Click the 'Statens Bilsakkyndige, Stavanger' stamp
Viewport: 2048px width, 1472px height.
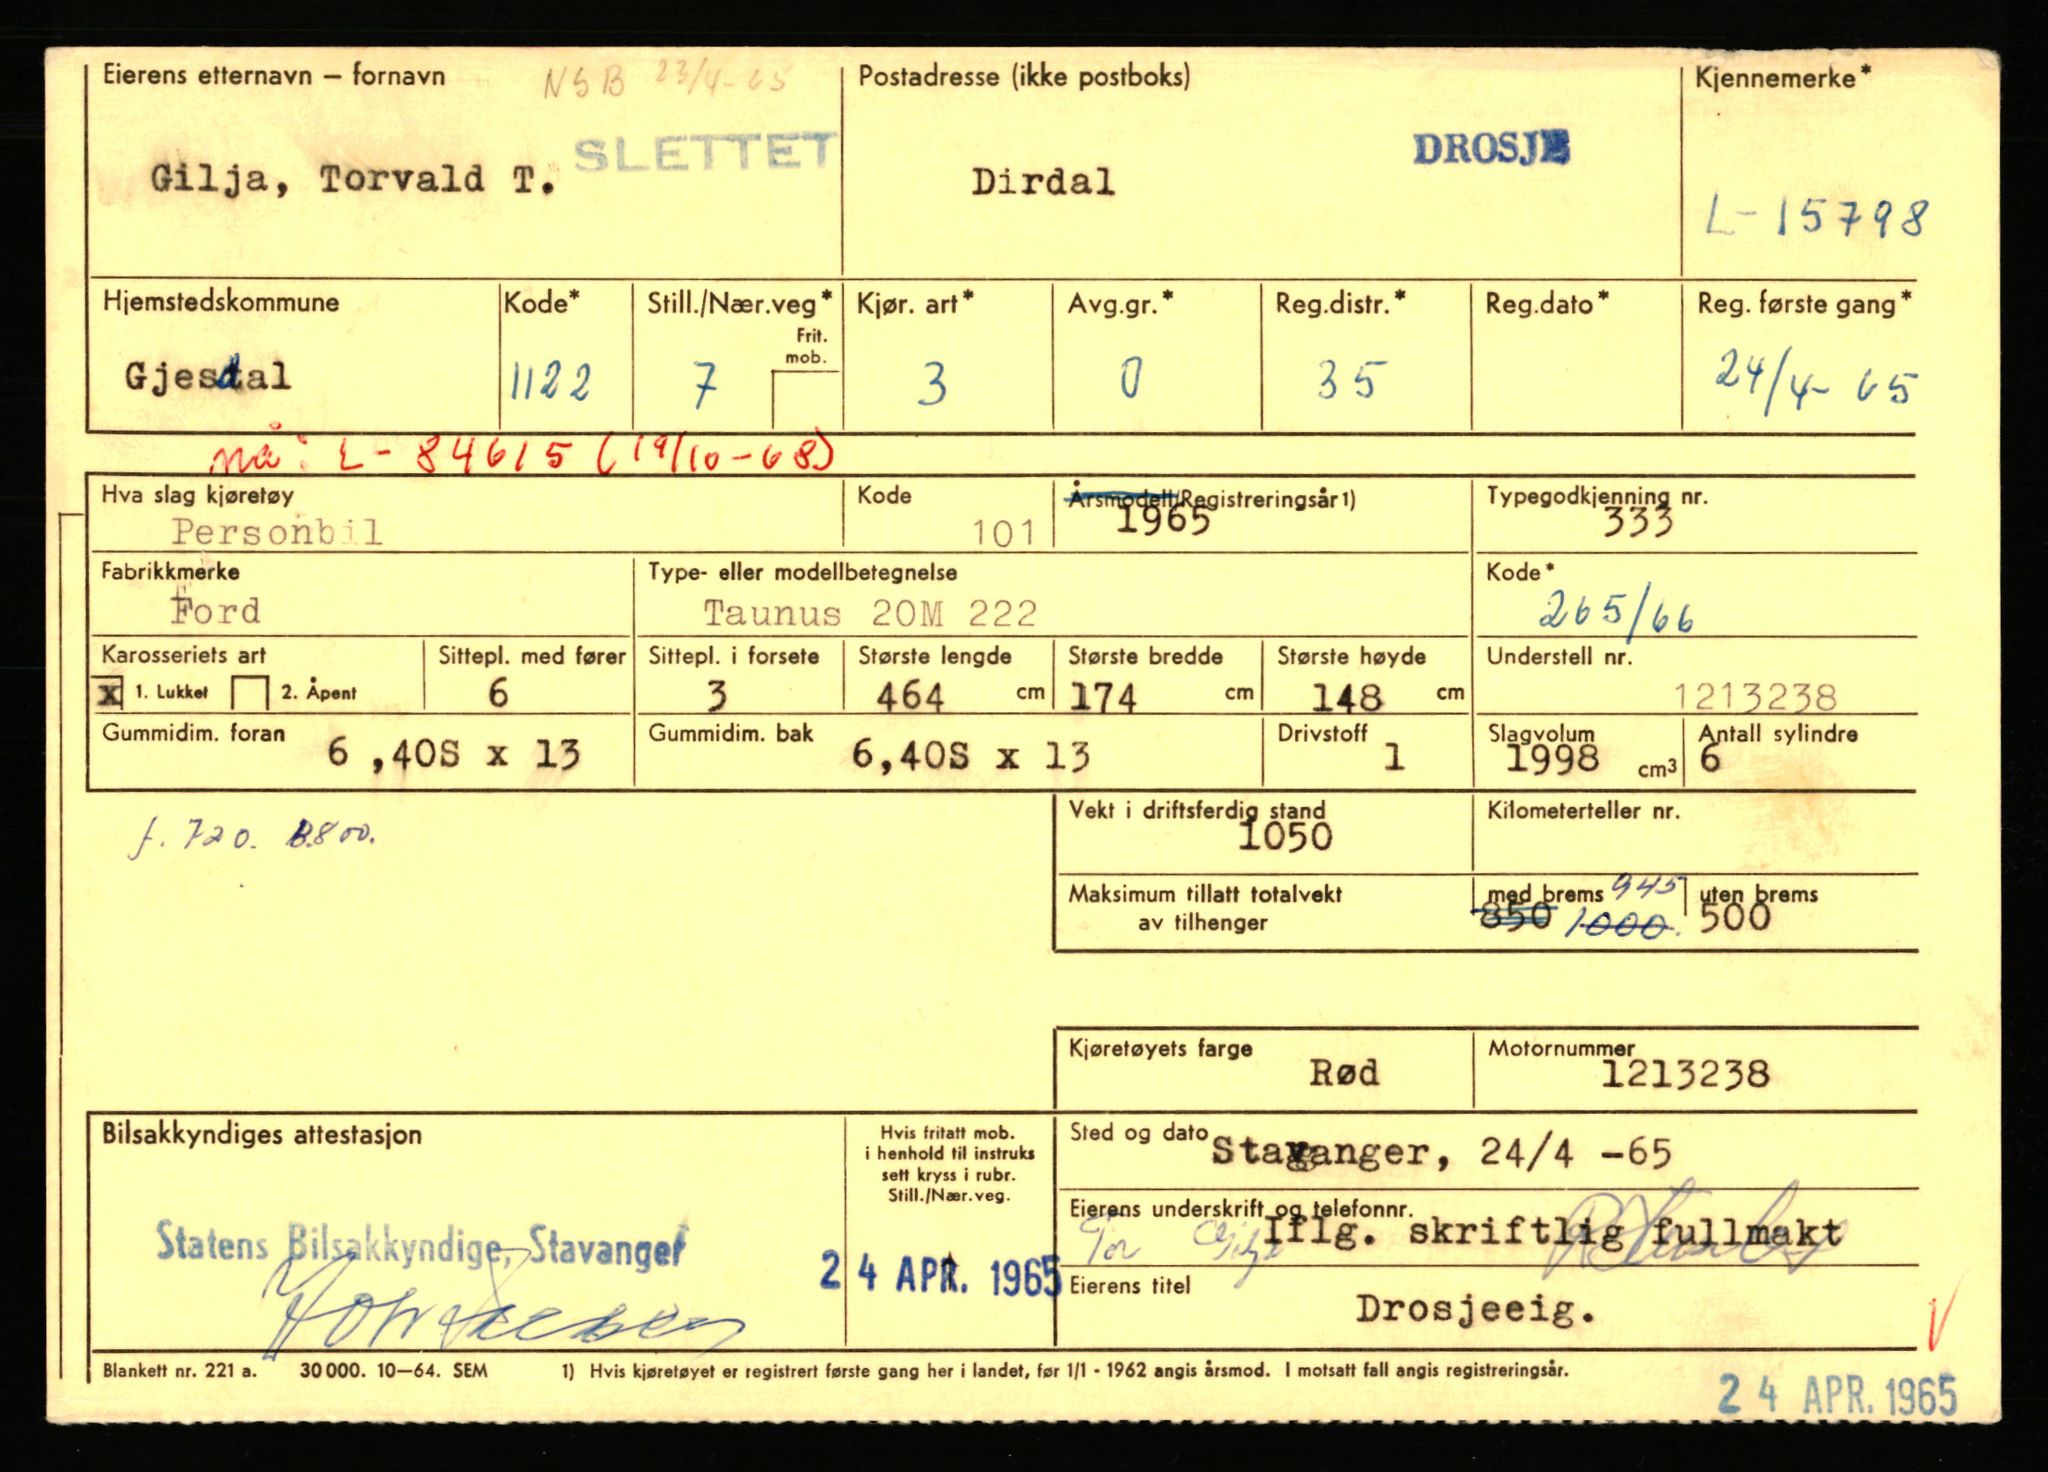click(421, 1245)
